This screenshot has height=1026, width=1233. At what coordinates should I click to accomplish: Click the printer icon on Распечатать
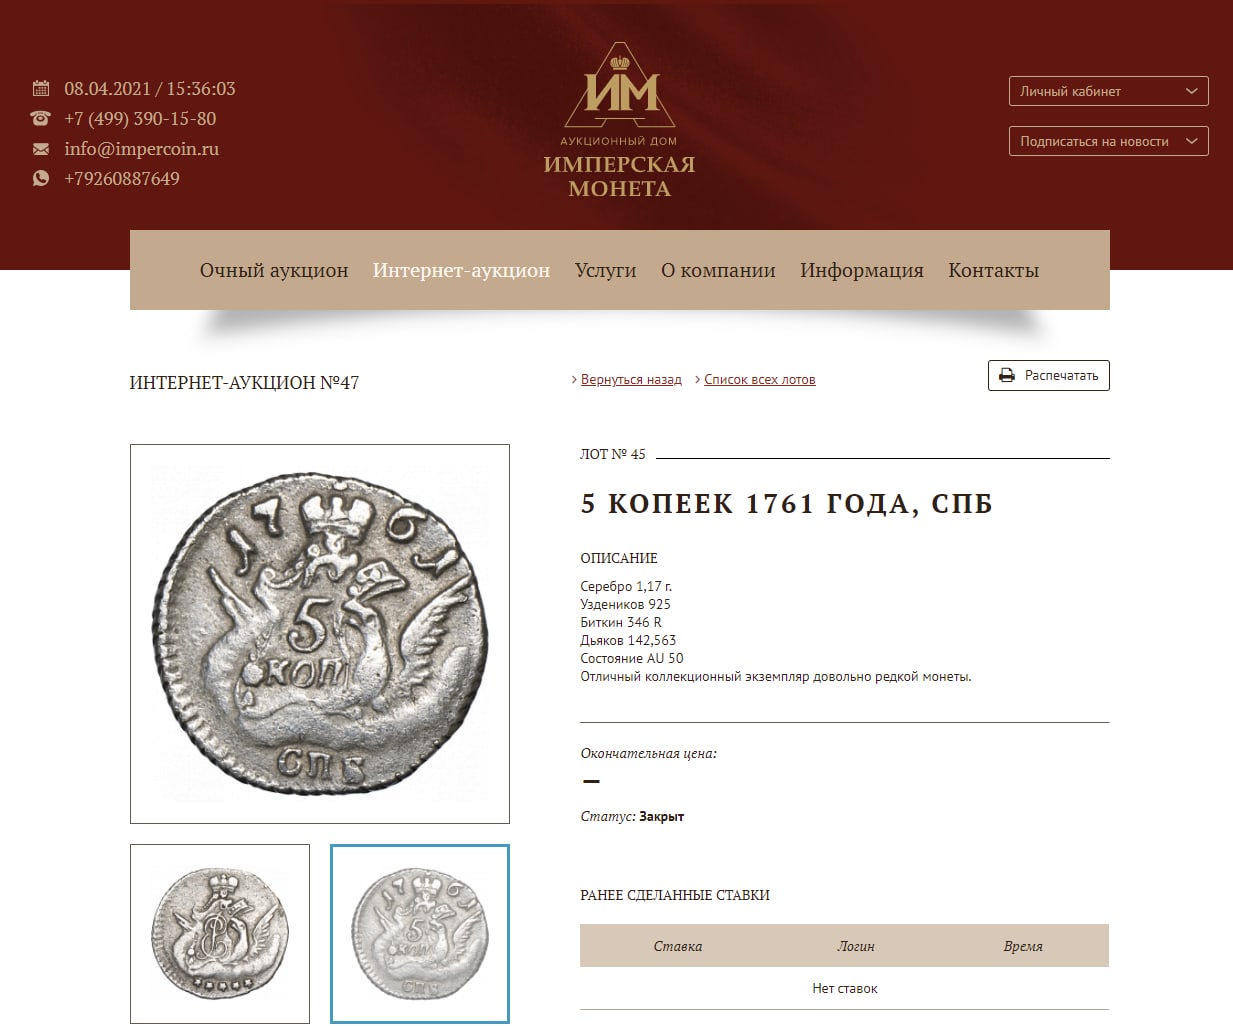pyautogui.click(x=1007, y=376)
